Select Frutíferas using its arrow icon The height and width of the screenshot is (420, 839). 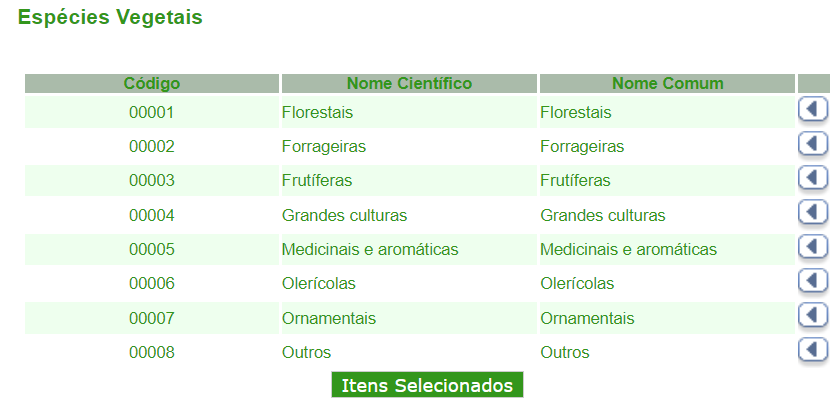click(813, 178)
